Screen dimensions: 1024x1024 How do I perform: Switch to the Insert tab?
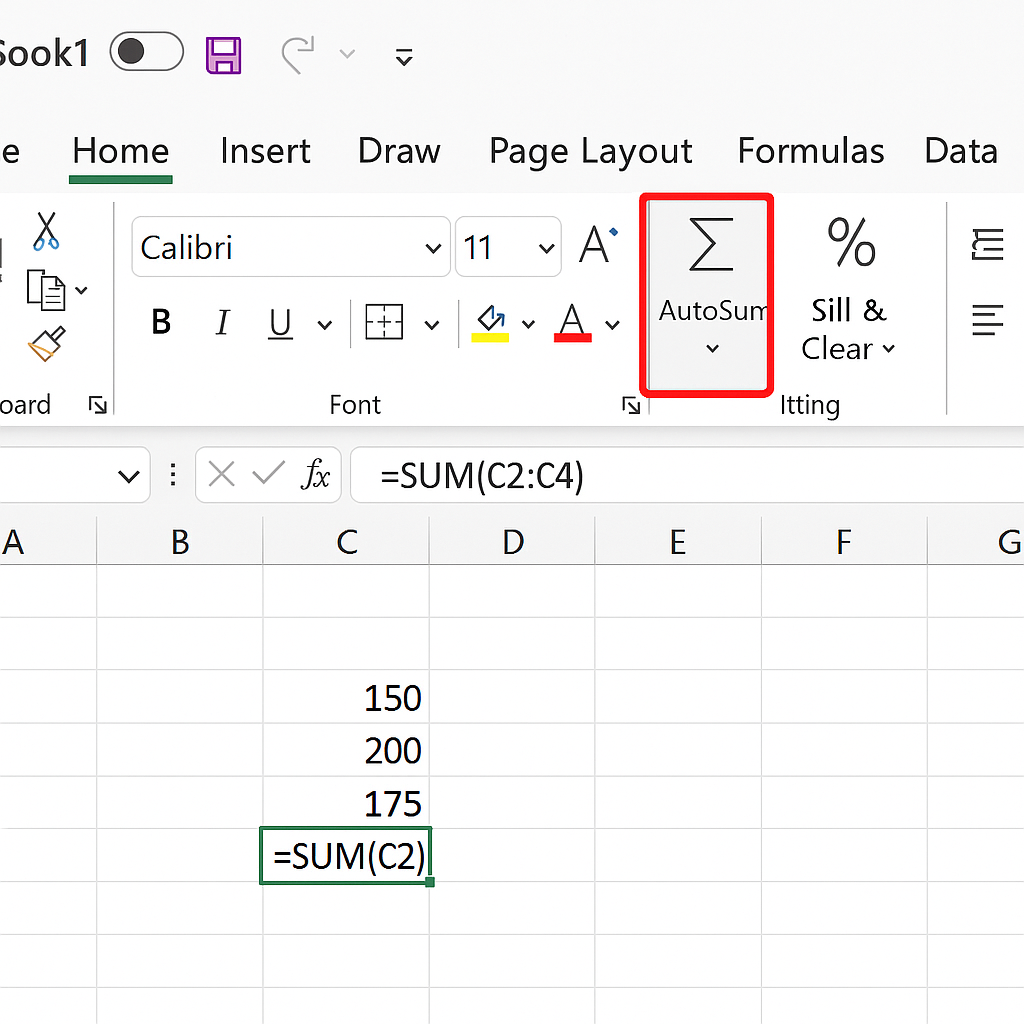click(x=265, y=151)
